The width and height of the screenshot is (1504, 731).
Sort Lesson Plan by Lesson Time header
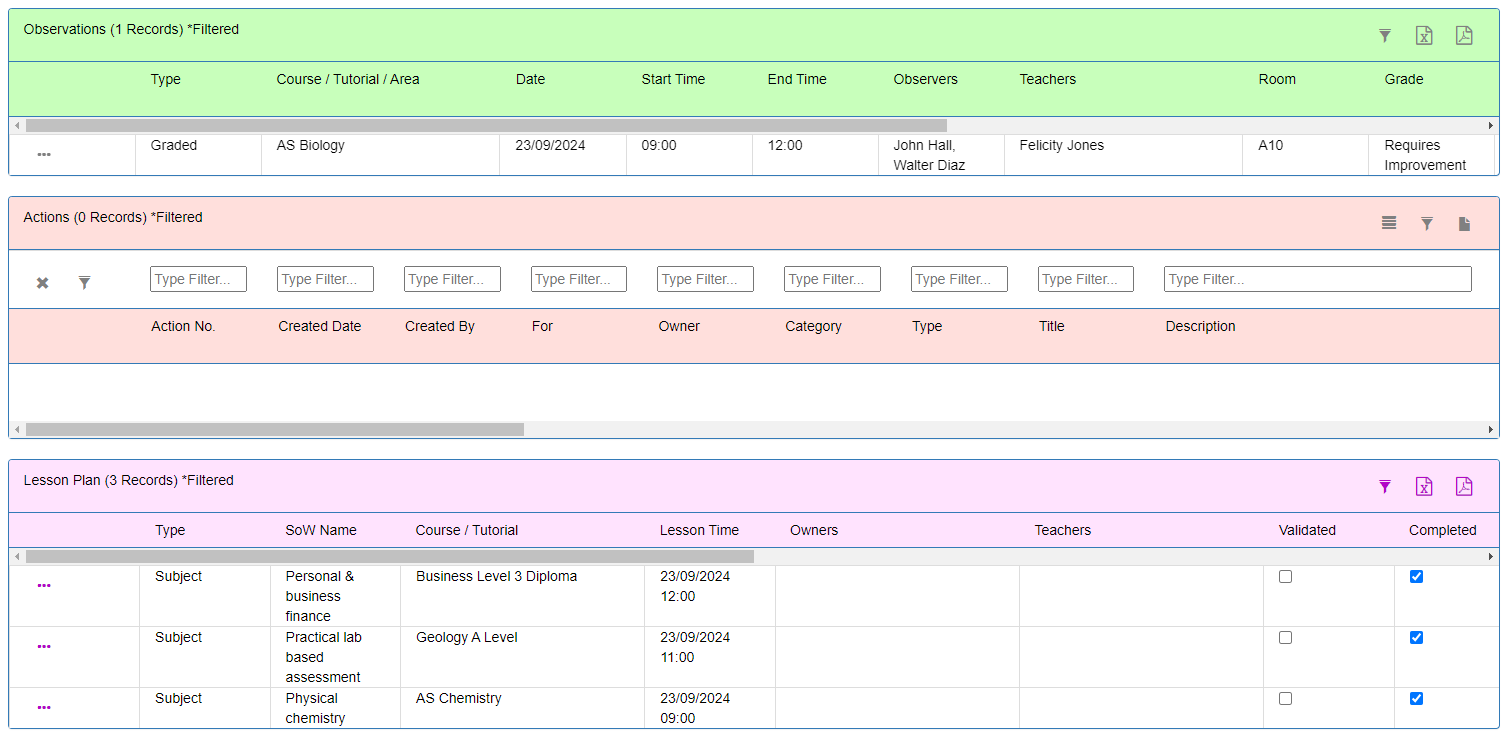tap(699, 530)
